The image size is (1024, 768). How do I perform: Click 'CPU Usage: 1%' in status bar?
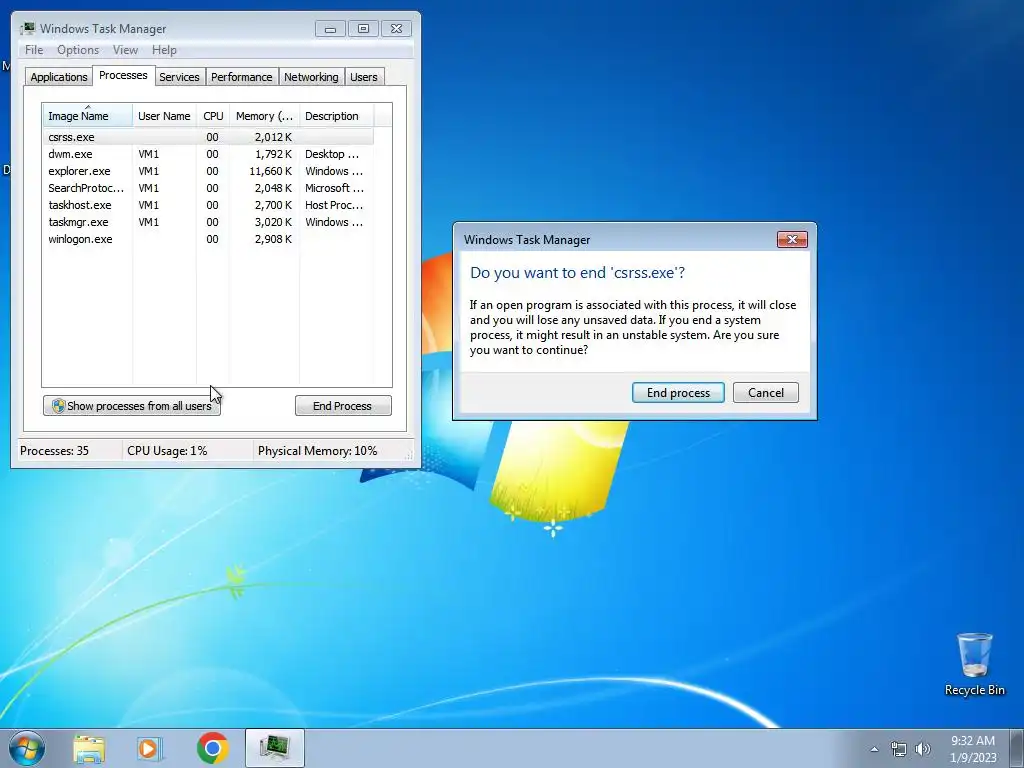click(x=167, y=451)
